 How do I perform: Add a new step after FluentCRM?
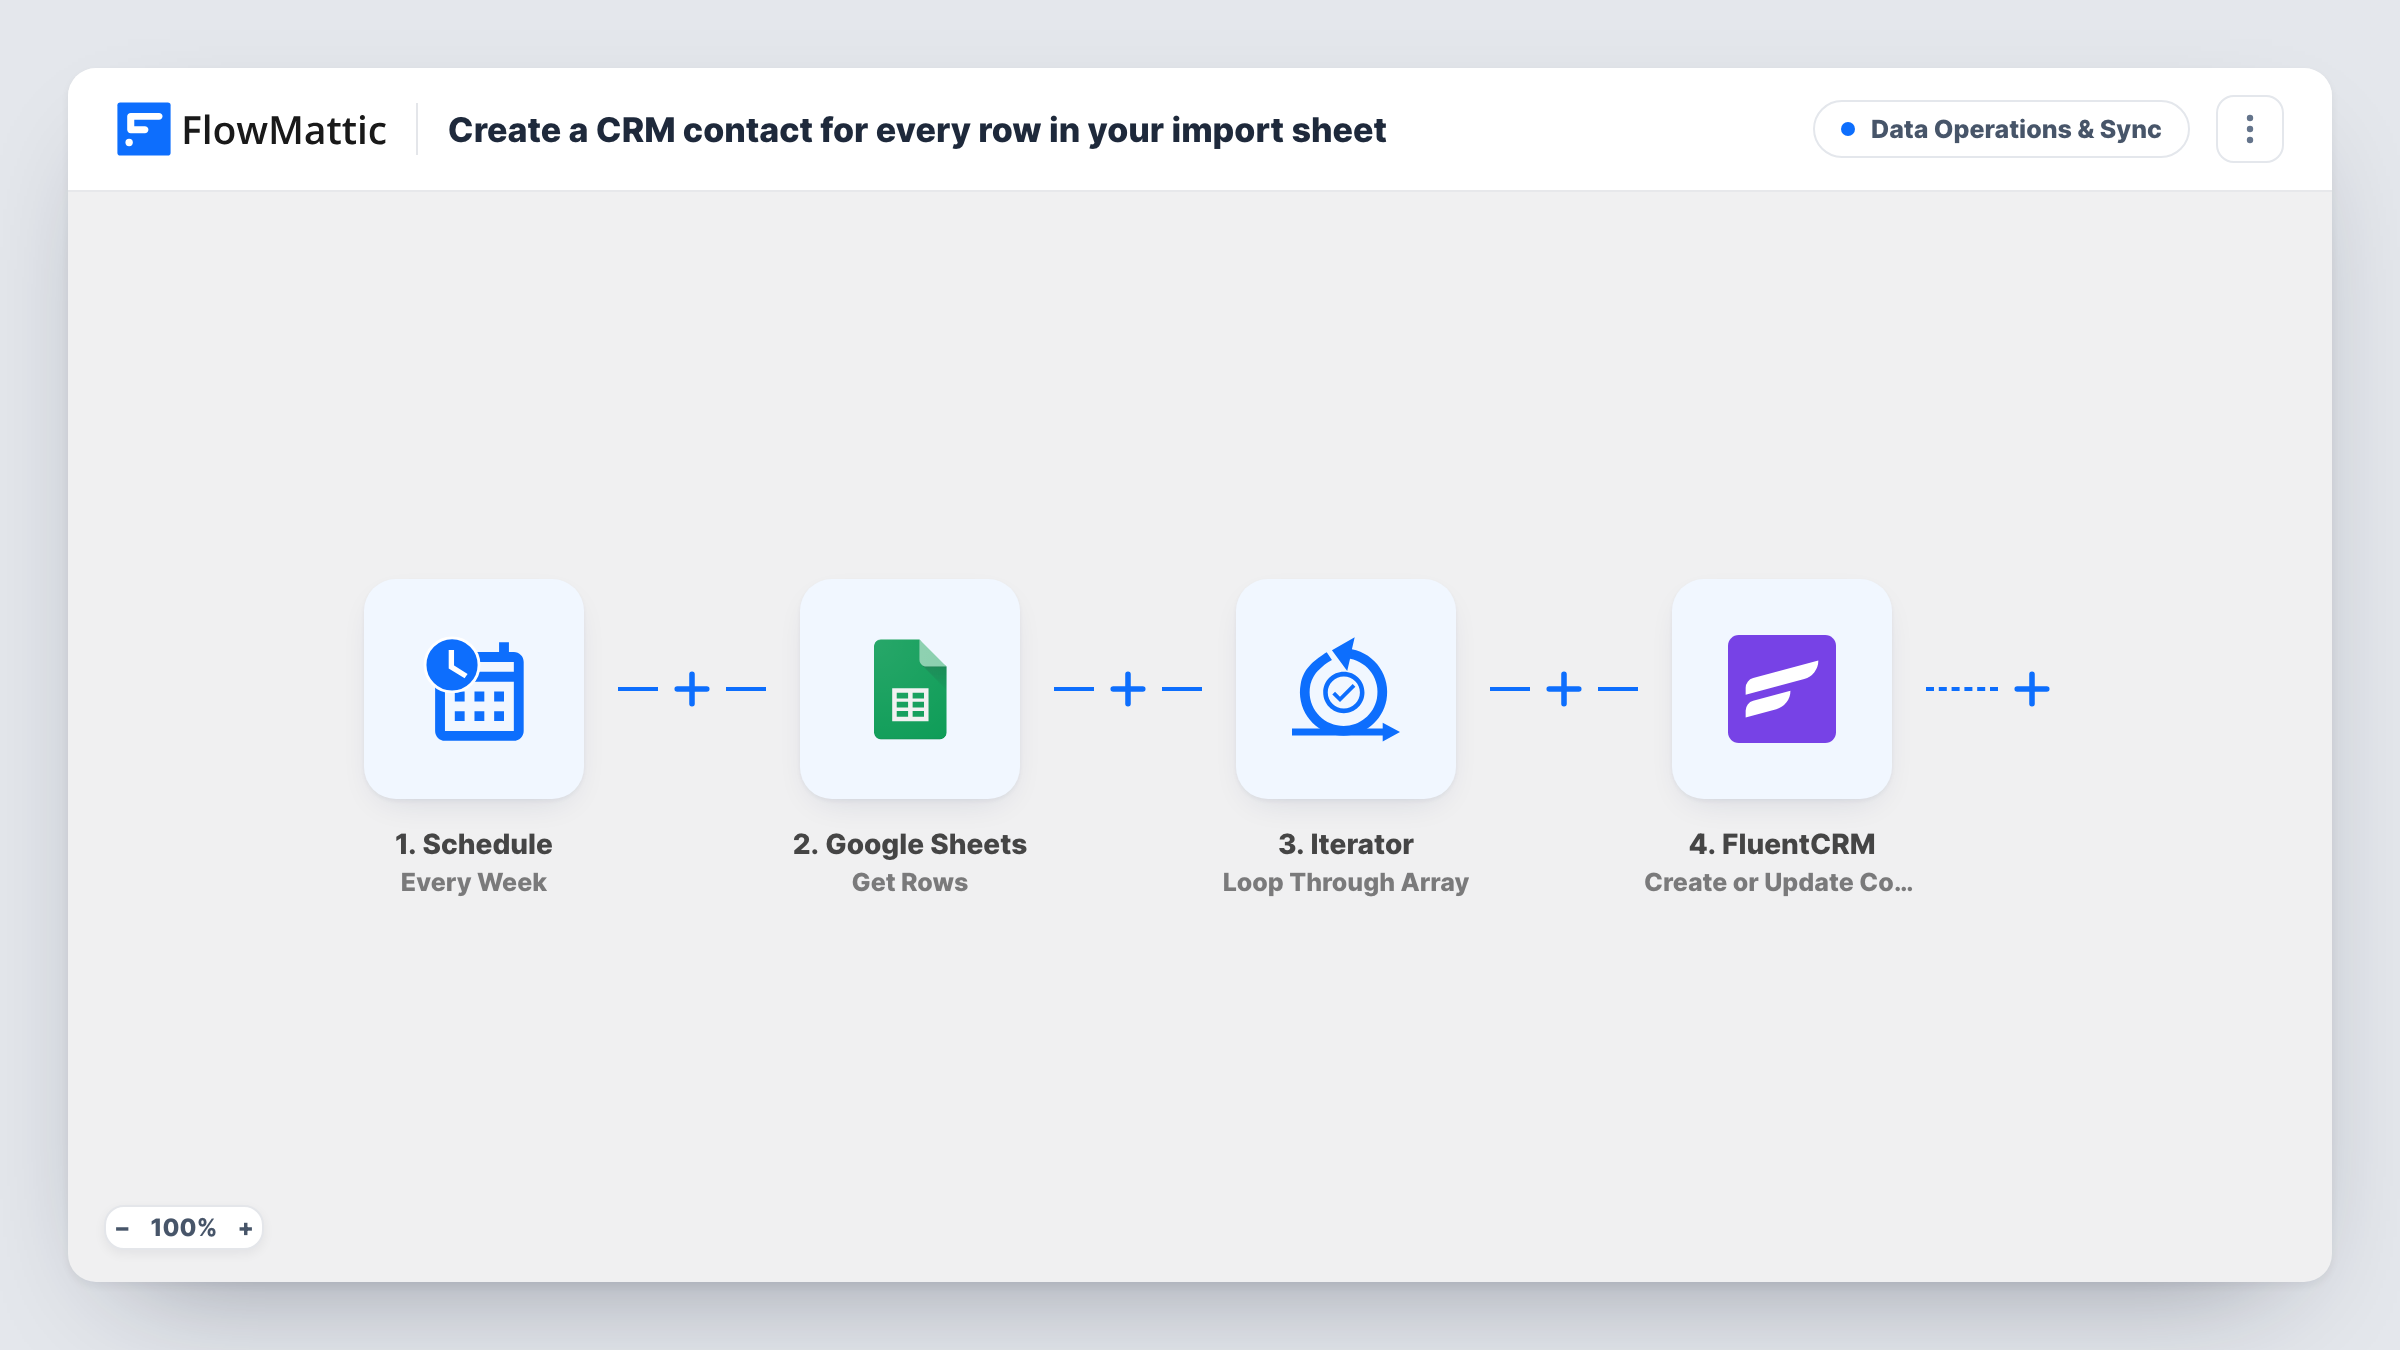[2032, 689]
